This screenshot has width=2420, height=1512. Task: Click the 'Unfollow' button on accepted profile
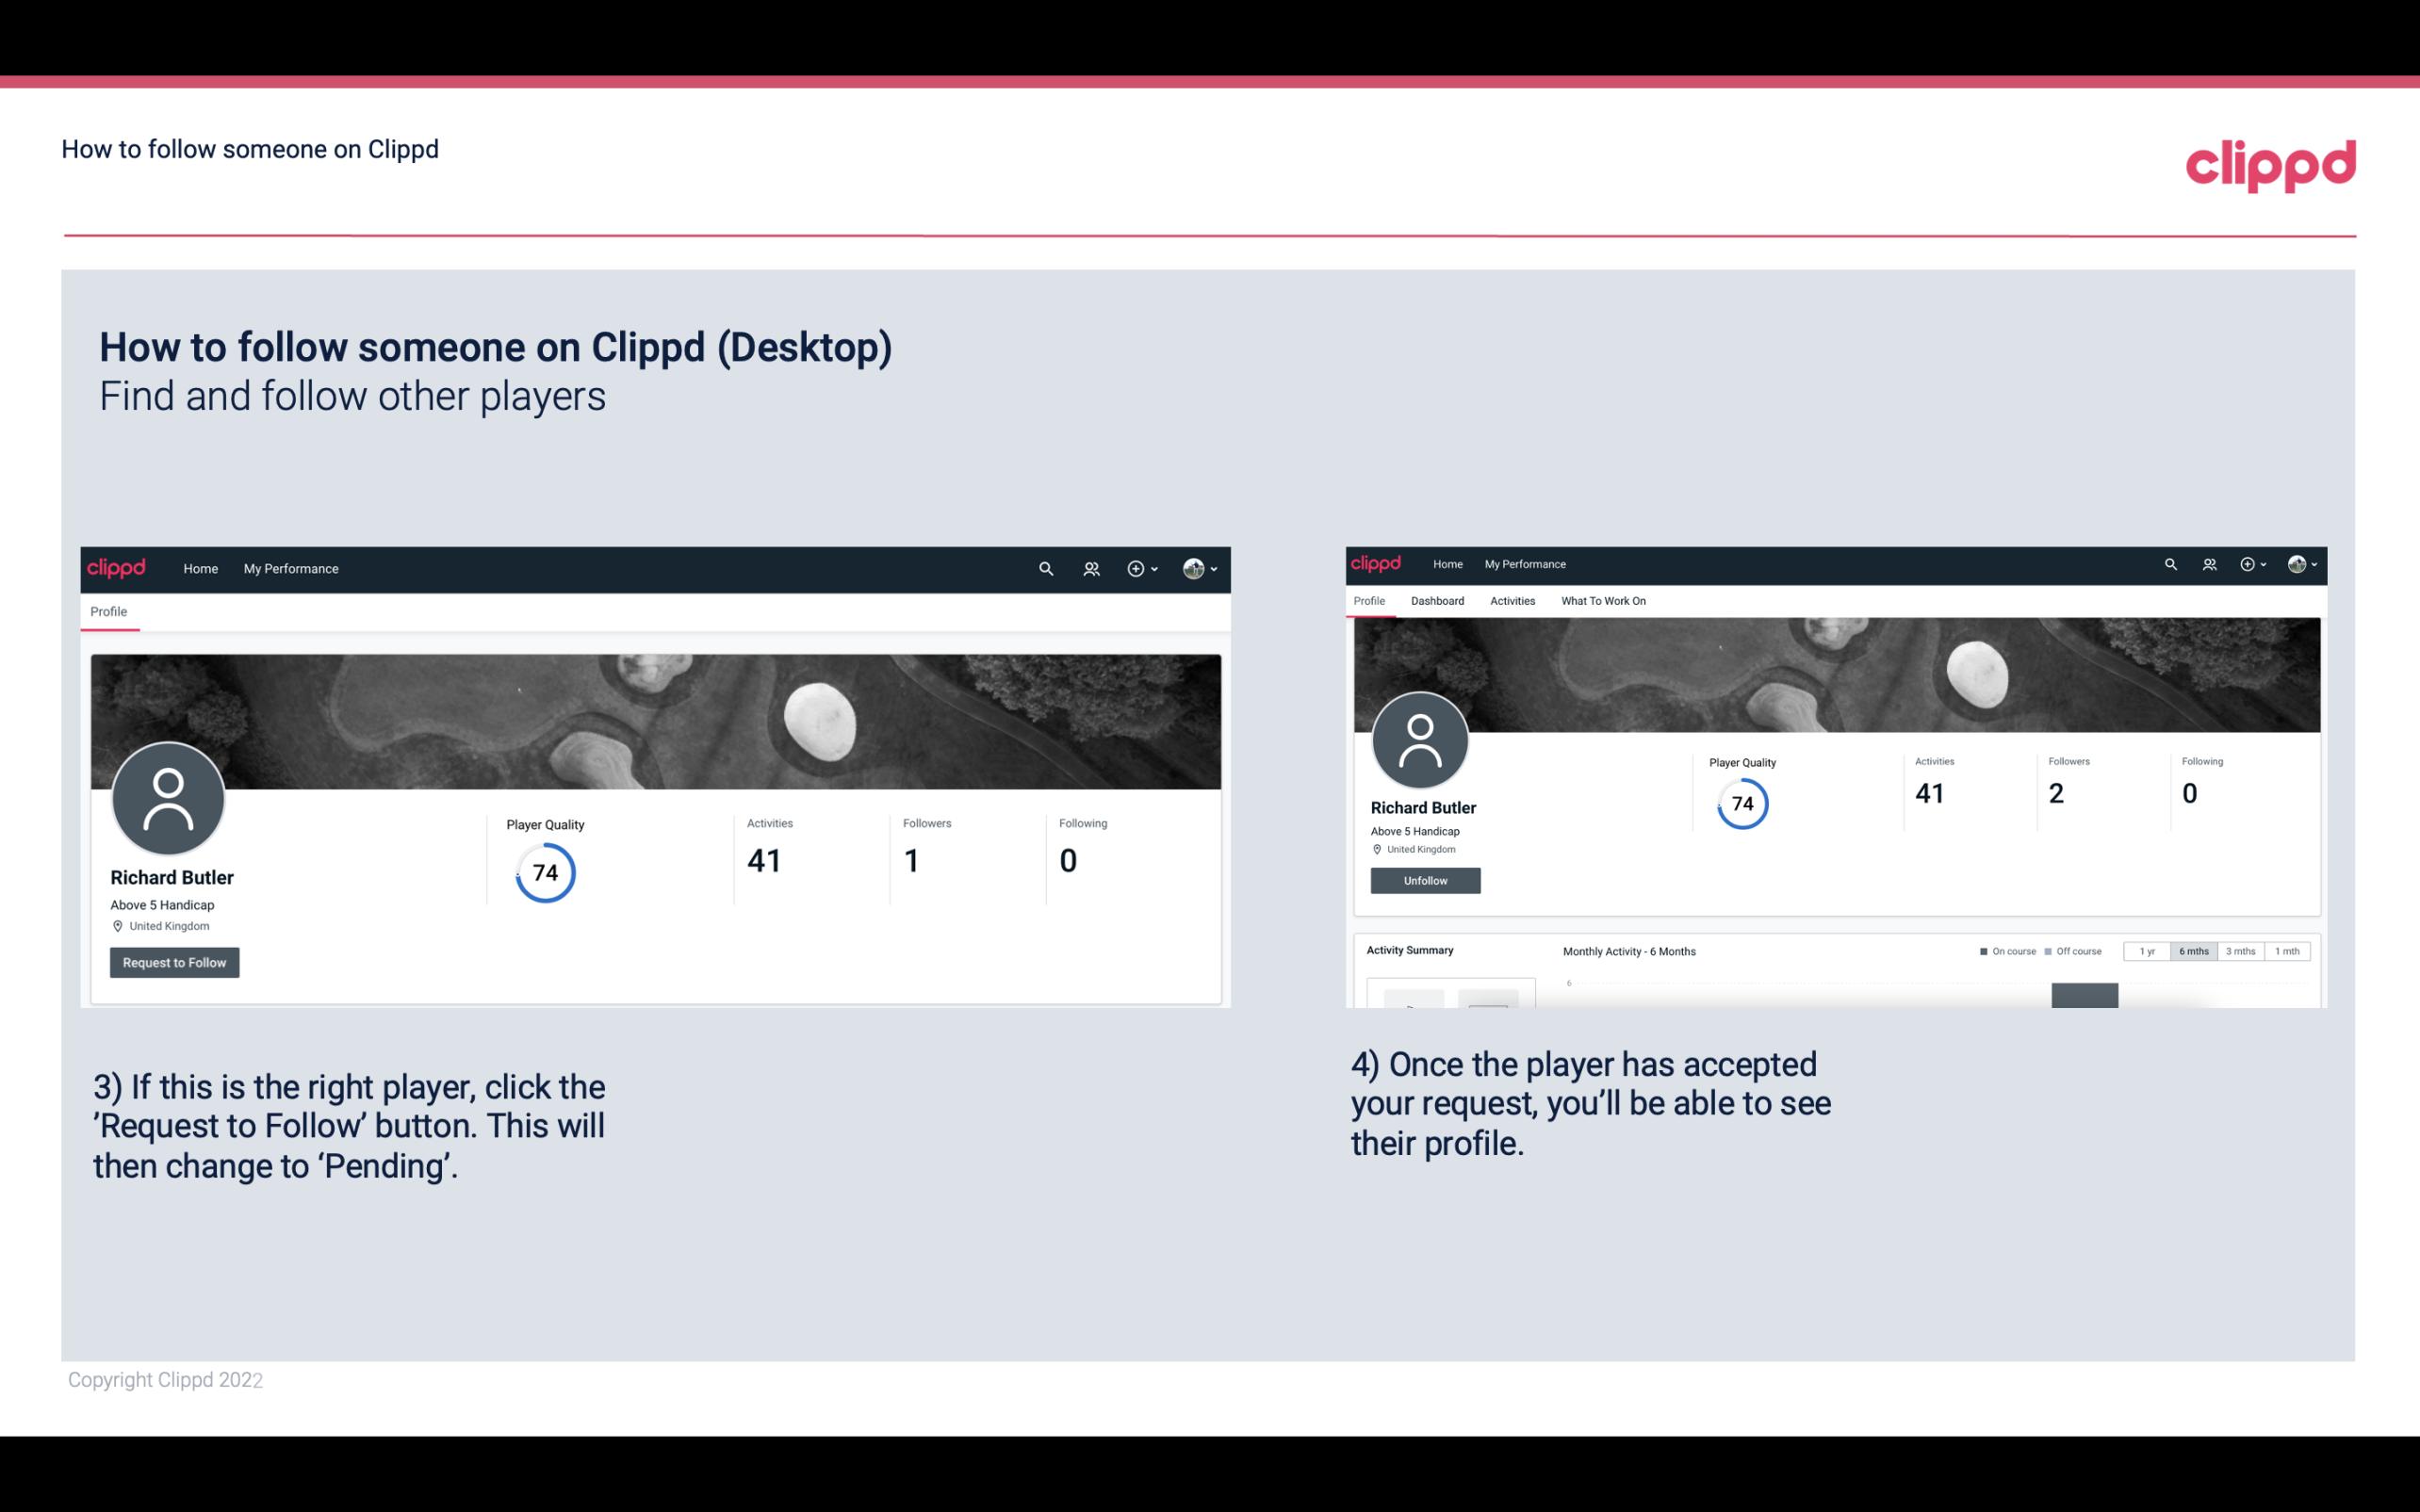[1423, 880]
